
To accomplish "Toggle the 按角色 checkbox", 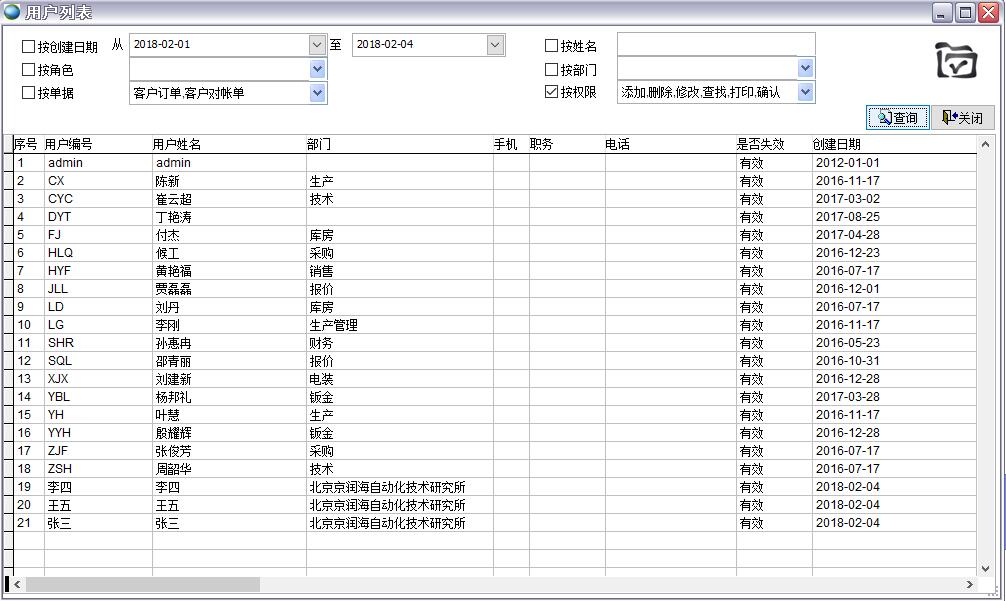I will (x=28, y=70).
